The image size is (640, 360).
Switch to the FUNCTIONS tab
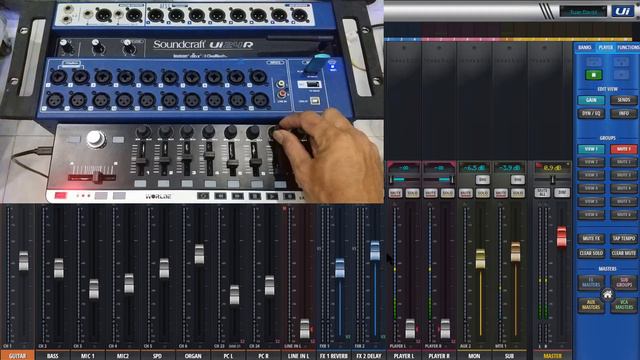pyautogui.click(x=628, y=48)
